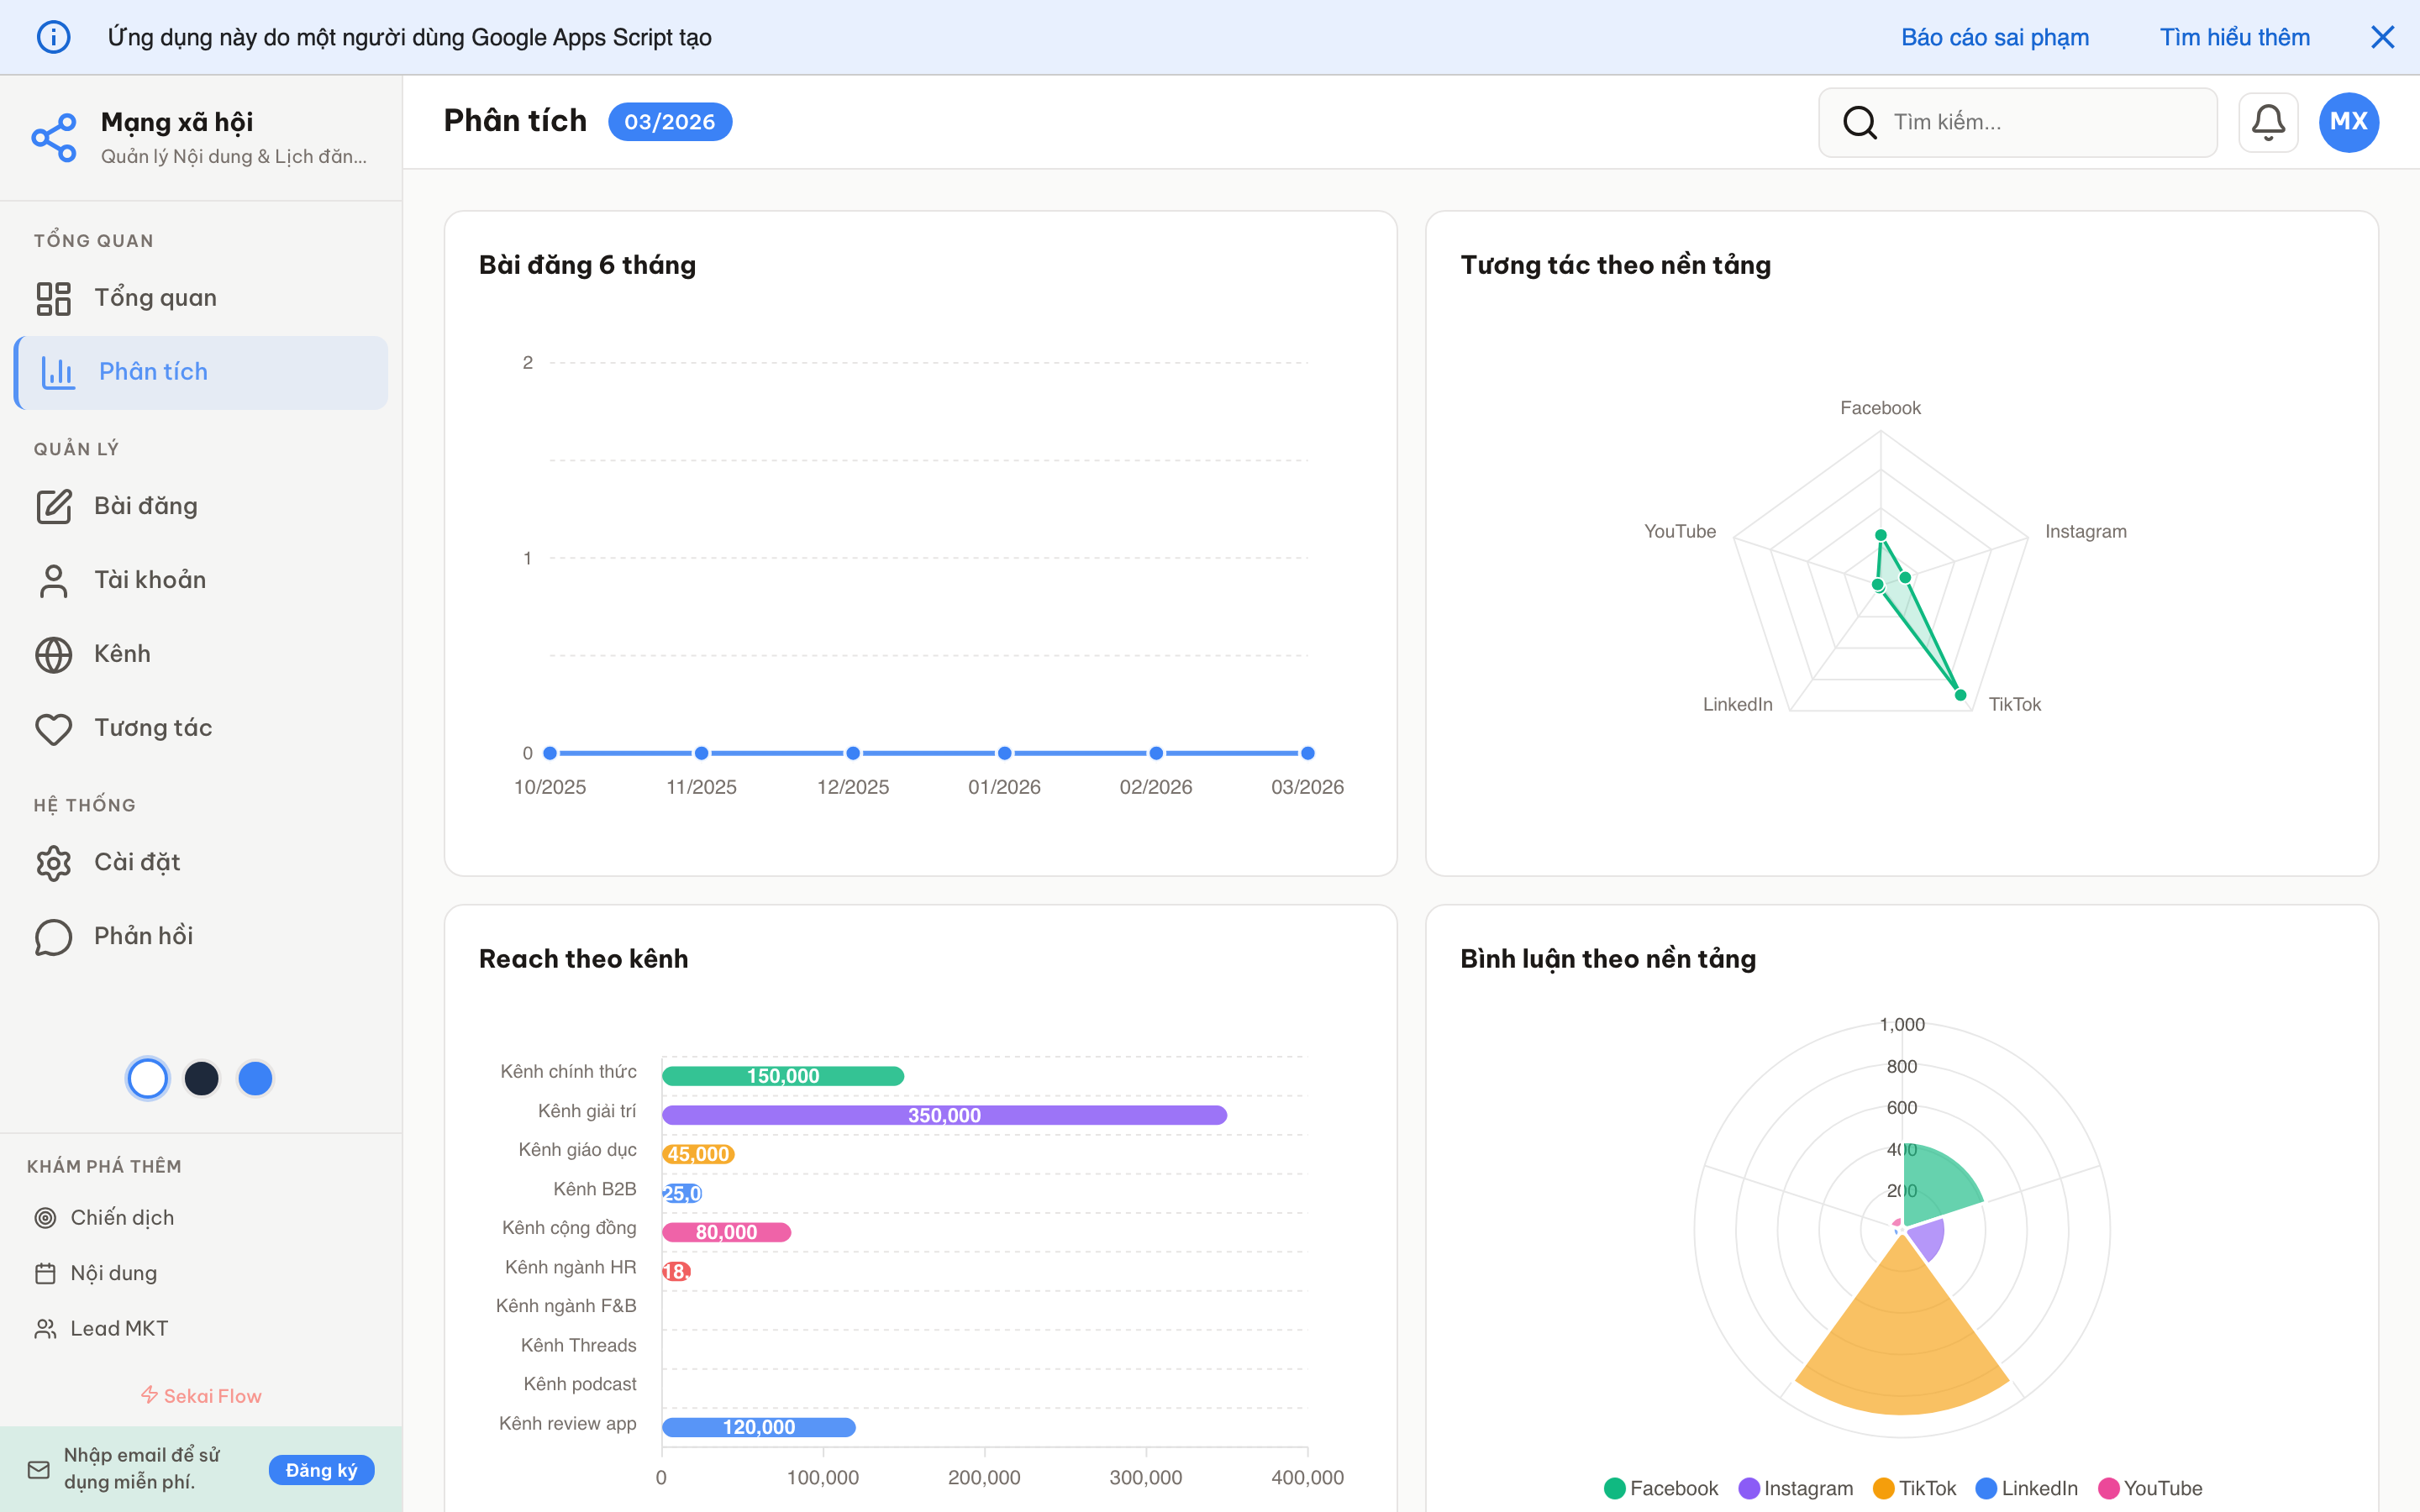Go to Tổng quan menu item

click(155, 298)
